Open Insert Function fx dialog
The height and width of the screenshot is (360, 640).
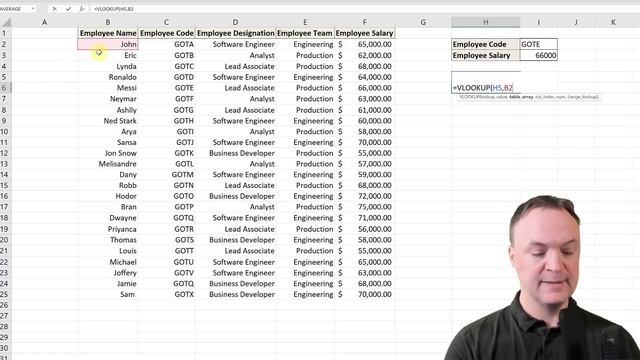[x=82, y=9]
